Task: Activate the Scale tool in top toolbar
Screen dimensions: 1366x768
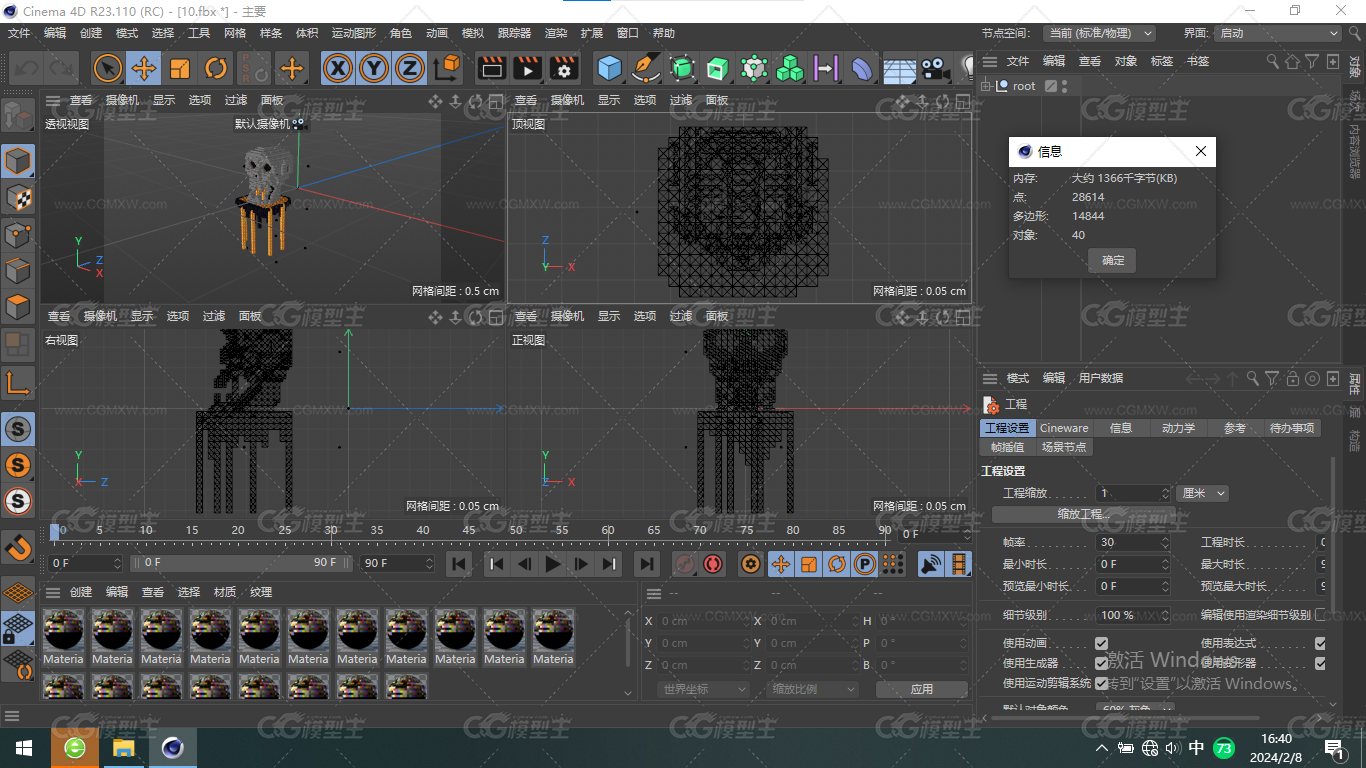Action: [180, 68]
